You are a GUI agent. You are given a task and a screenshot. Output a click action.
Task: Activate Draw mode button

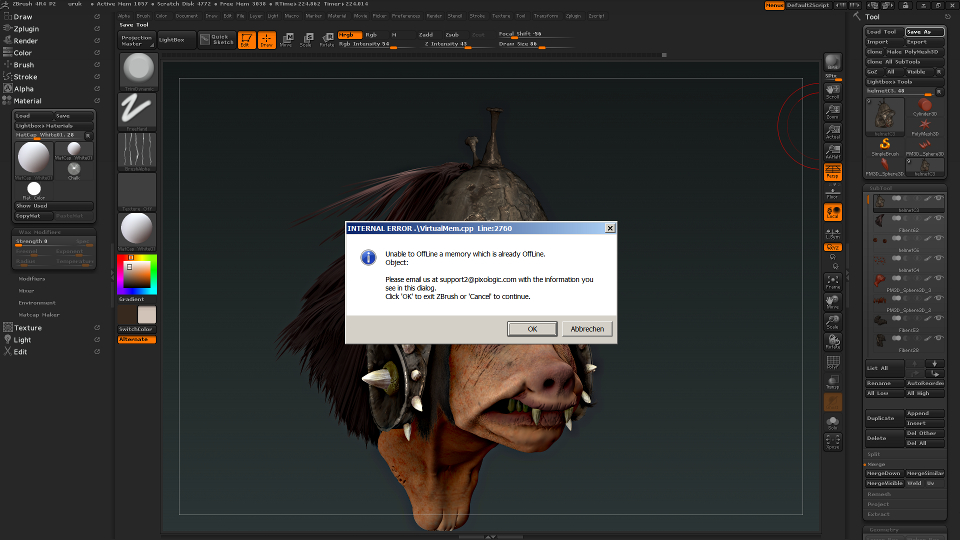point(266,40)
